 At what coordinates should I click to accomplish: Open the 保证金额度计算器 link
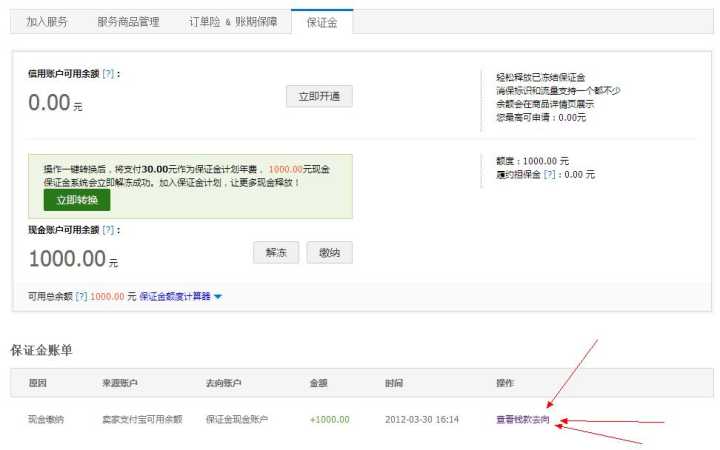(174, 297)
